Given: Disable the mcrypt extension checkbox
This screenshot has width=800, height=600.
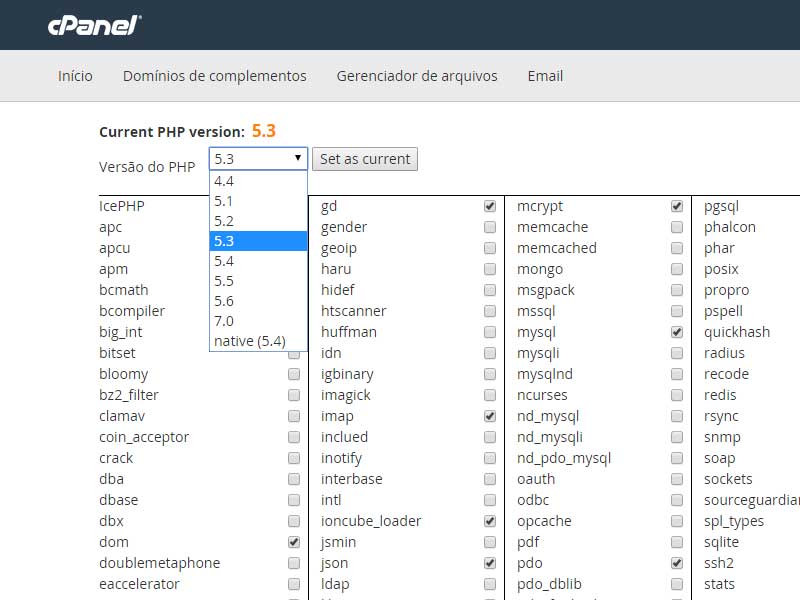Looking at the screenshot, I should pyautogui.click(x=677, y=206).
